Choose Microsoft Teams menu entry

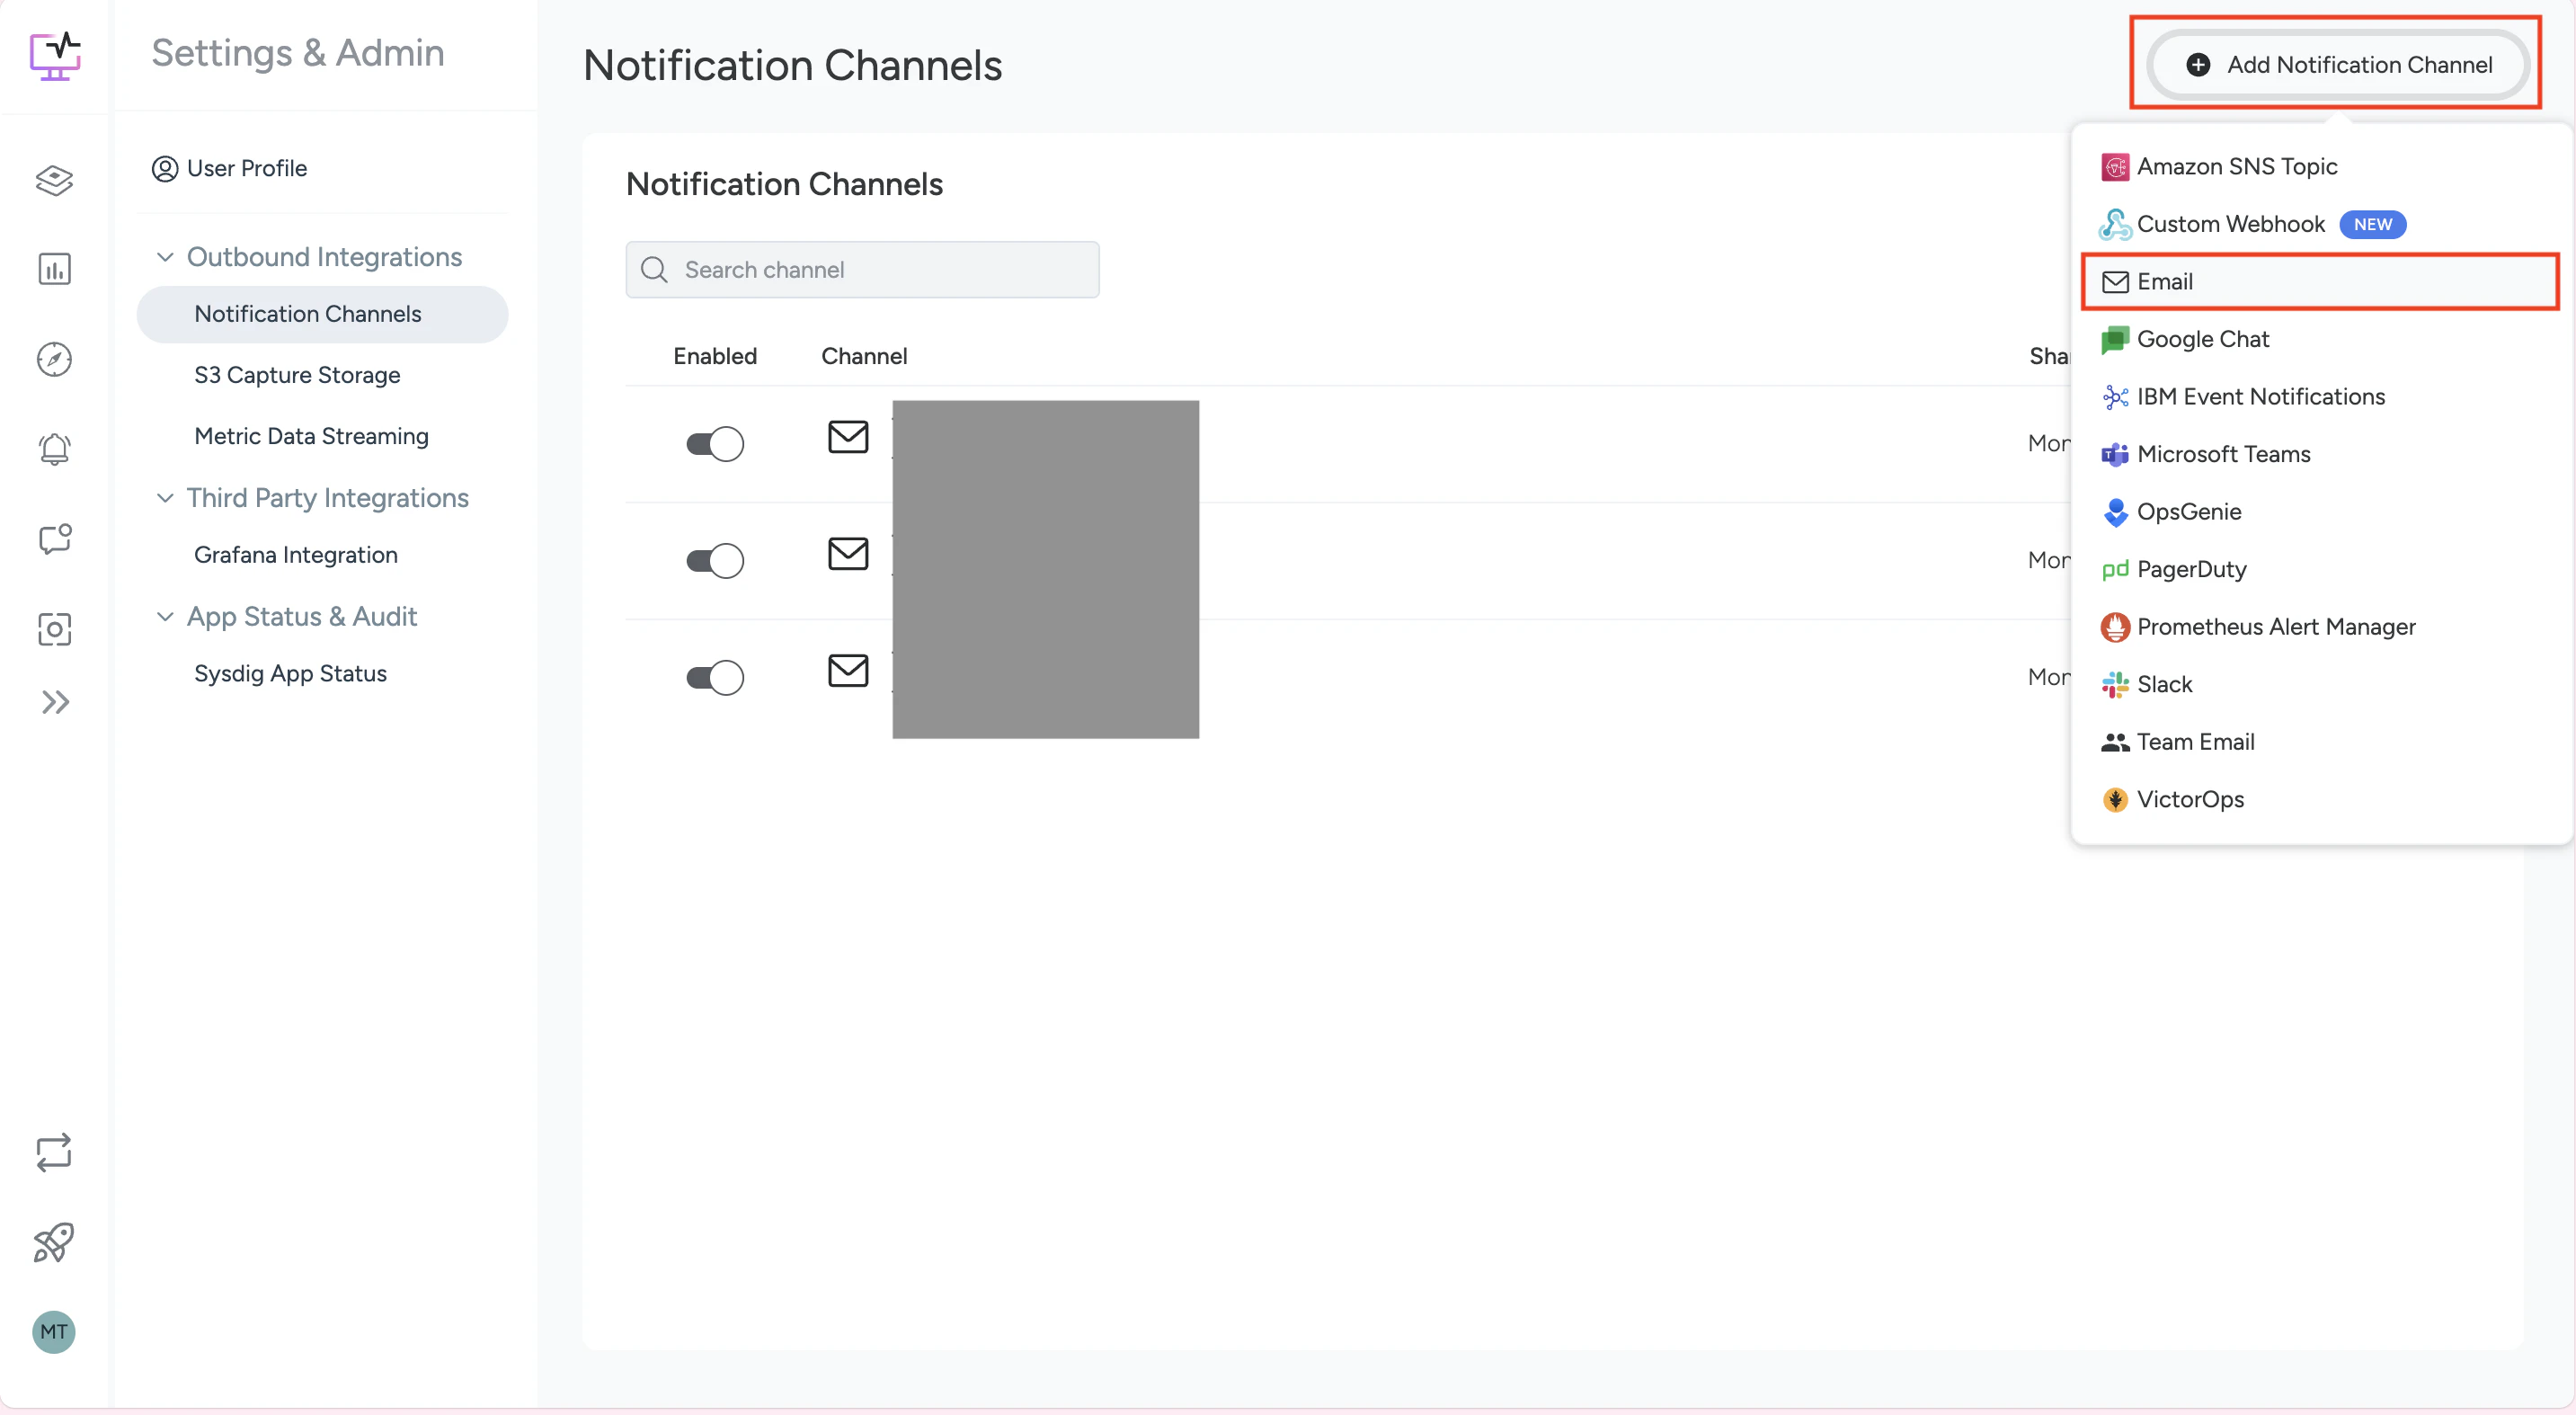(x=2320, y=455)
